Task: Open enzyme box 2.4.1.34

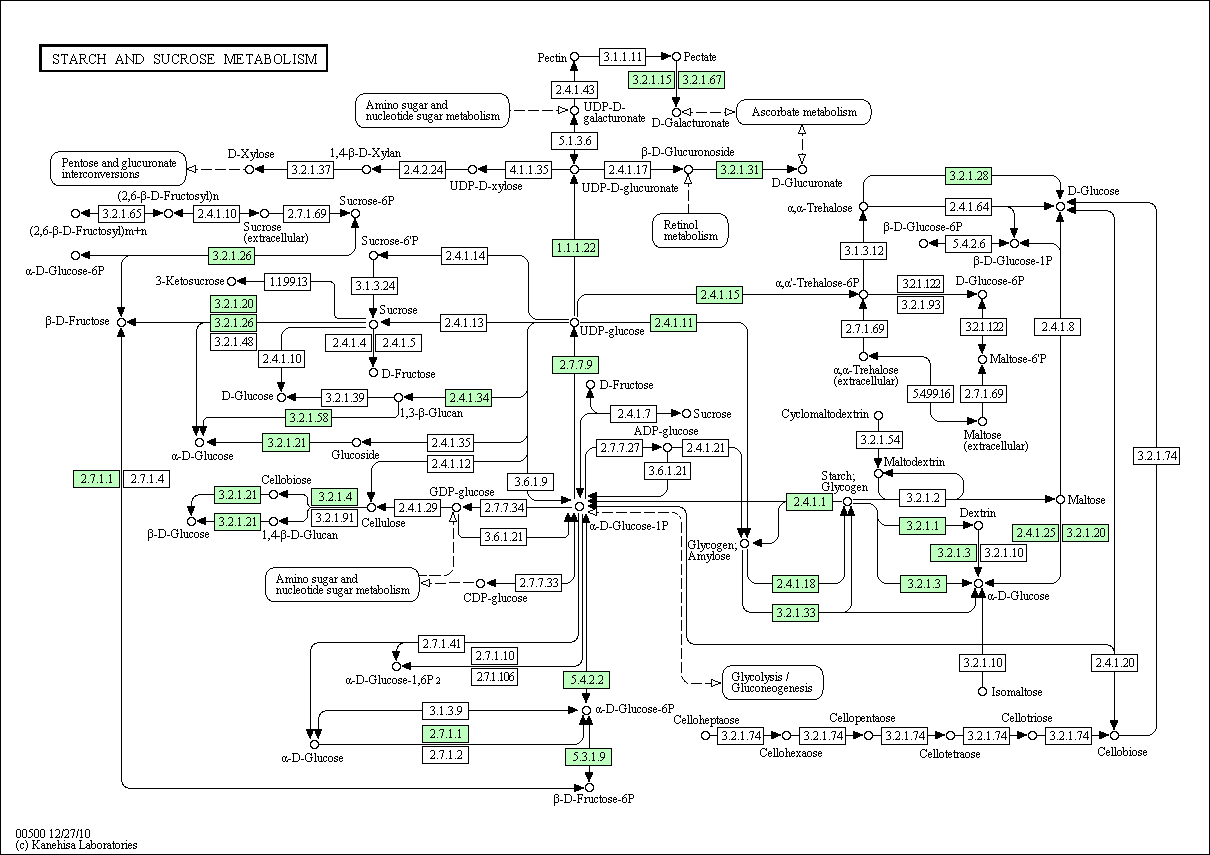Action: point(470,398)
